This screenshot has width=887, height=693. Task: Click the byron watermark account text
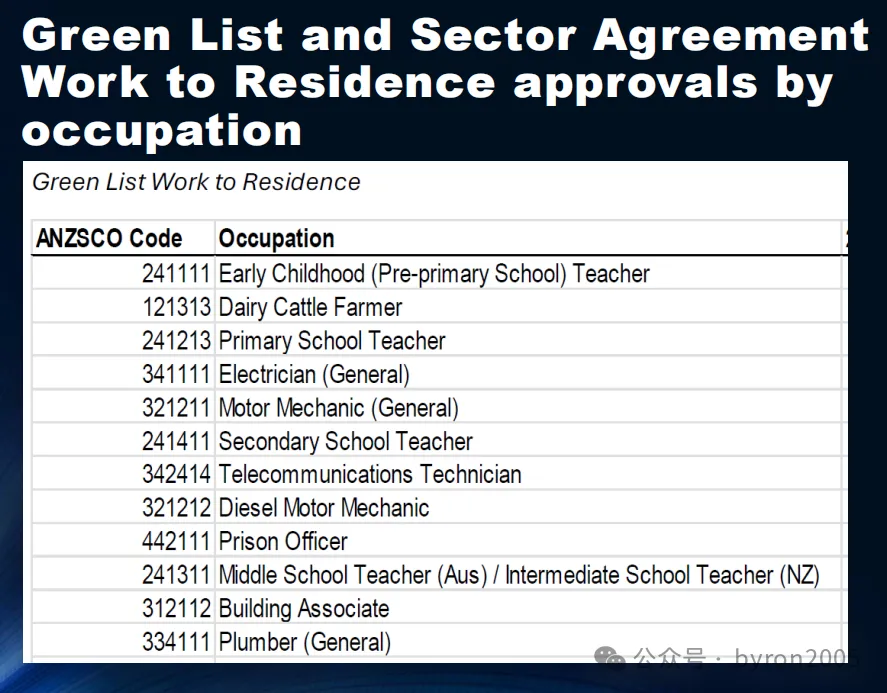[x=795, y=659]
